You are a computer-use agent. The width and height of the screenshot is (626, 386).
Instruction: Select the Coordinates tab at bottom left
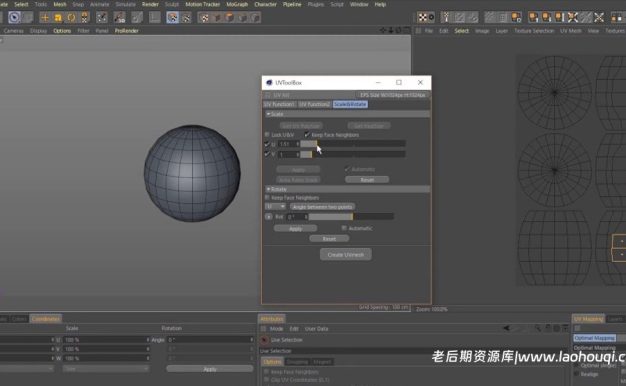pos(46,319)
